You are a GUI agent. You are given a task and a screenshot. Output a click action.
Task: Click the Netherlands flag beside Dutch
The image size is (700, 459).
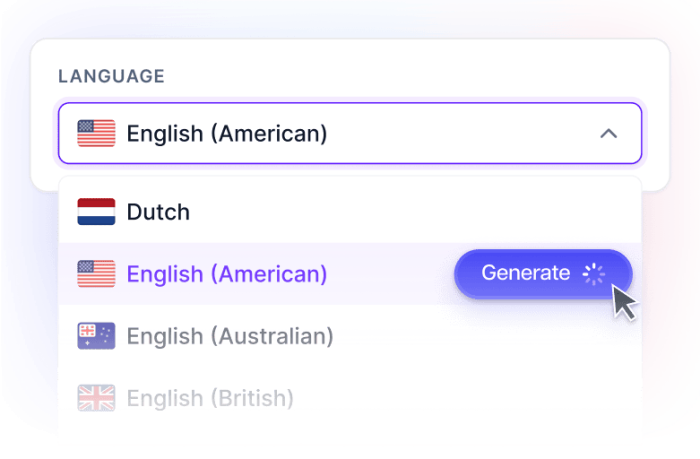tap(96, 212)
